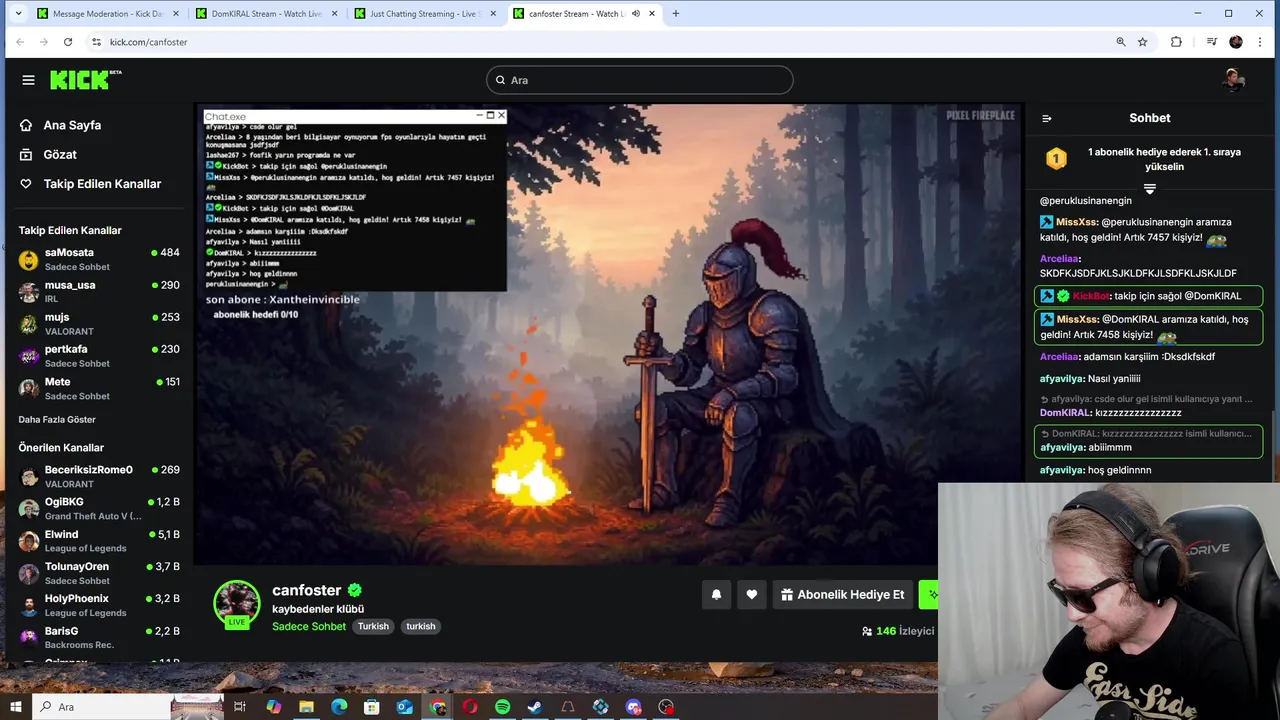This screenshot has width=1280, height=720.
Task: Open BeceriksizRome0 recommended channel
Action: 98,476
